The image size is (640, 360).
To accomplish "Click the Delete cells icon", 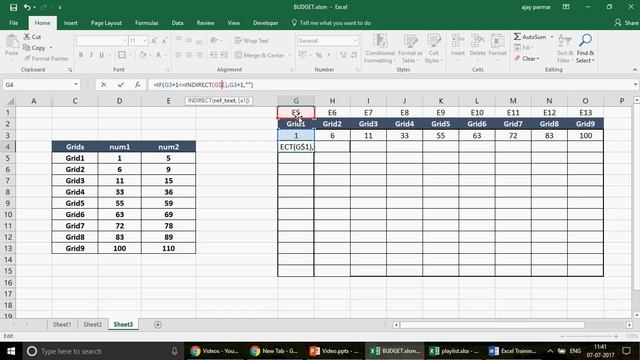I will coord(477,41).
